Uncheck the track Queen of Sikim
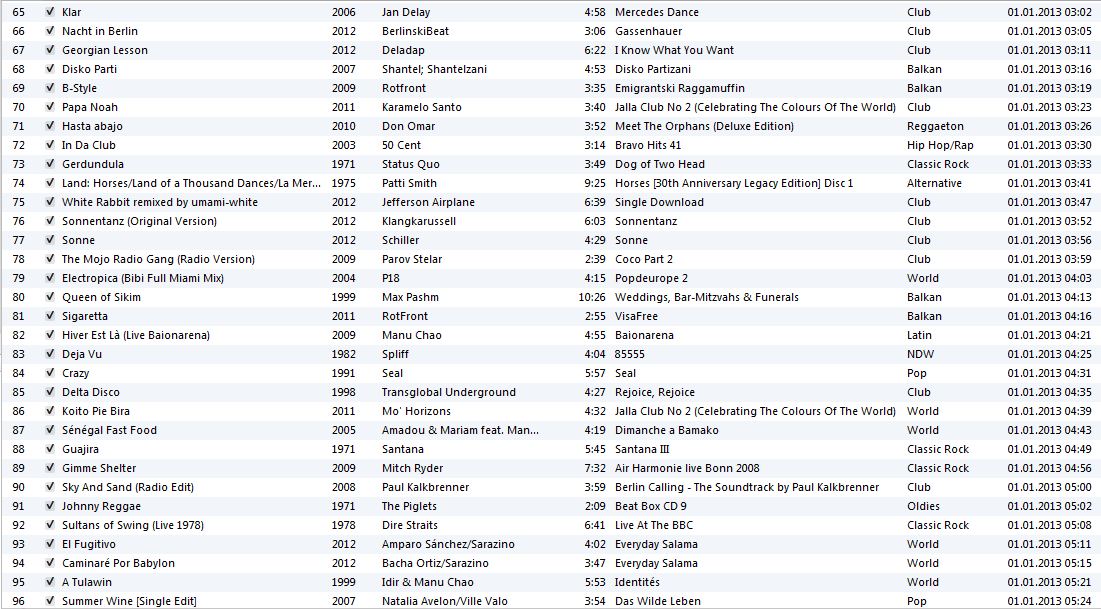This screenshot has height=609, width=1101. pyautogui.click(x=49, y=297)
